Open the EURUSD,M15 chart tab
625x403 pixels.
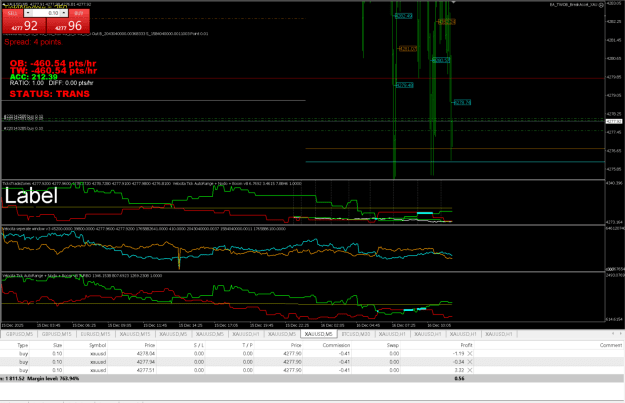95,334
